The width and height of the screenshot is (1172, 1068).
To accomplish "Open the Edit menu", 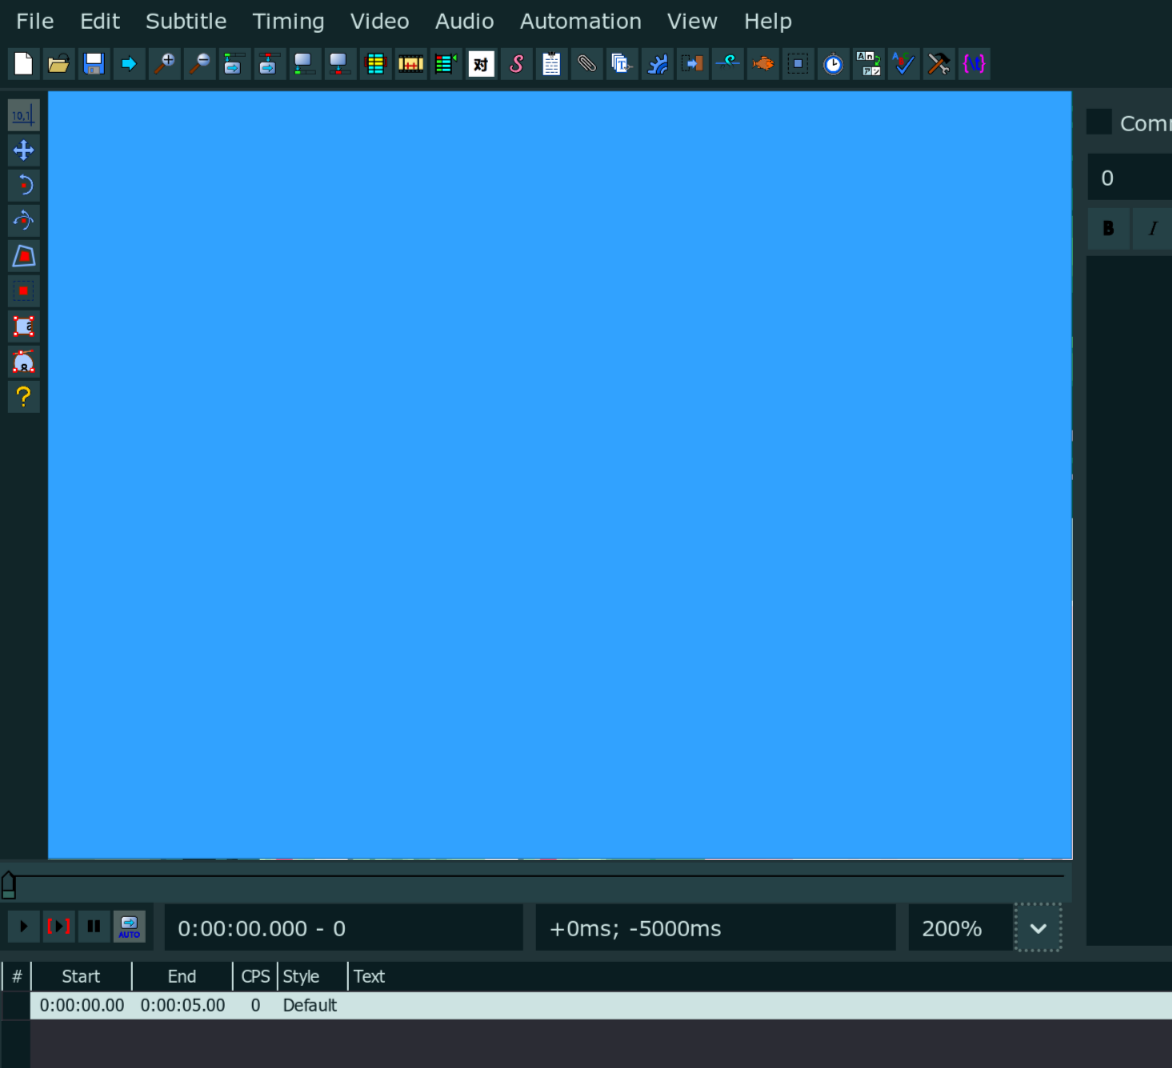I will [100, 22].
